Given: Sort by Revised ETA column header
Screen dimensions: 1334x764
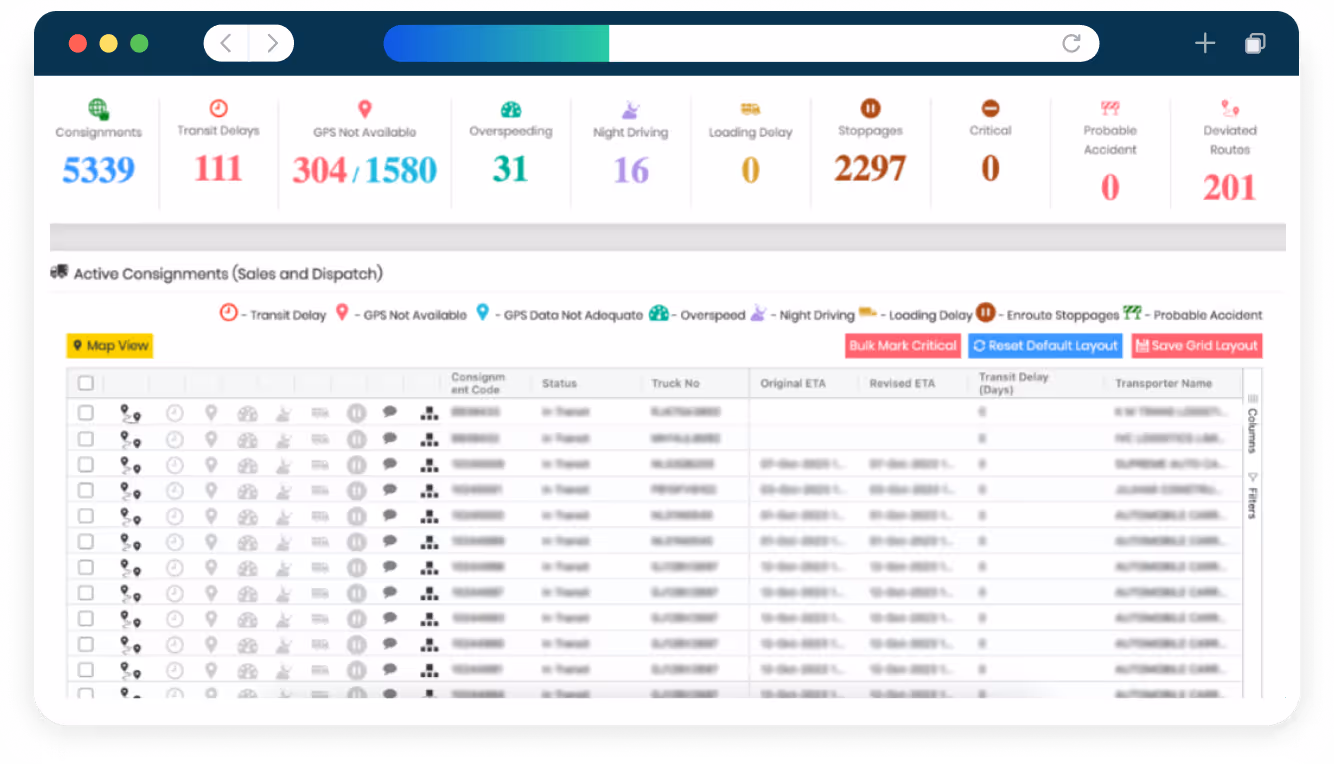Looking at the screenshot, I should coord(902,383).
